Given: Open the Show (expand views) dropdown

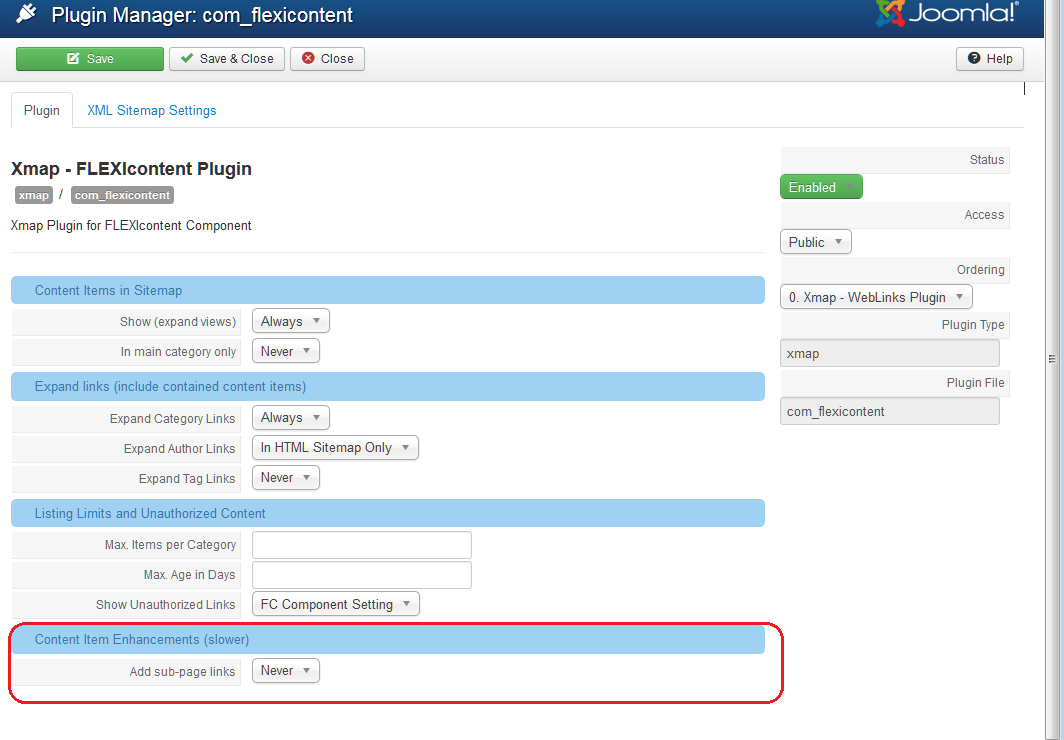Looking at the screenshot, I should (290, 322).
